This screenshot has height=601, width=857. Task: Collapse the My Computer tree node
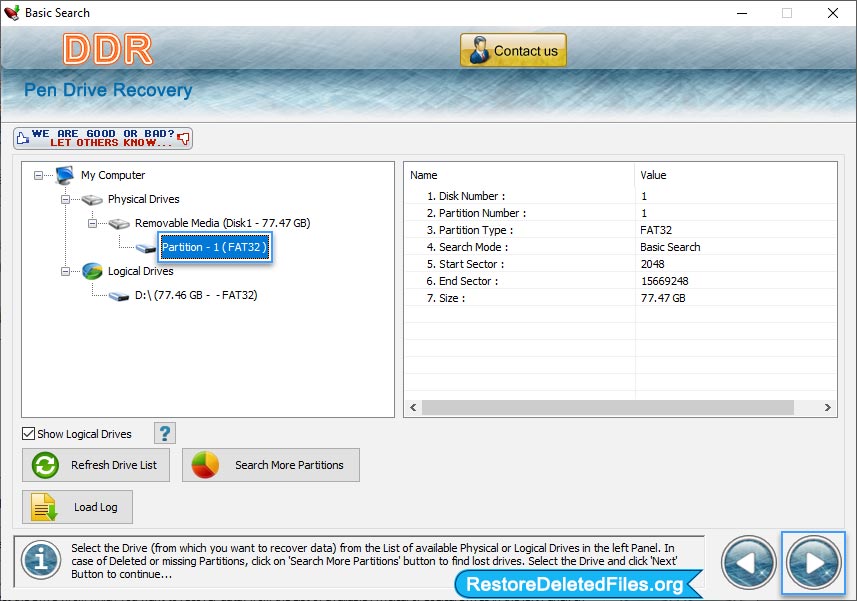point(38,175)
